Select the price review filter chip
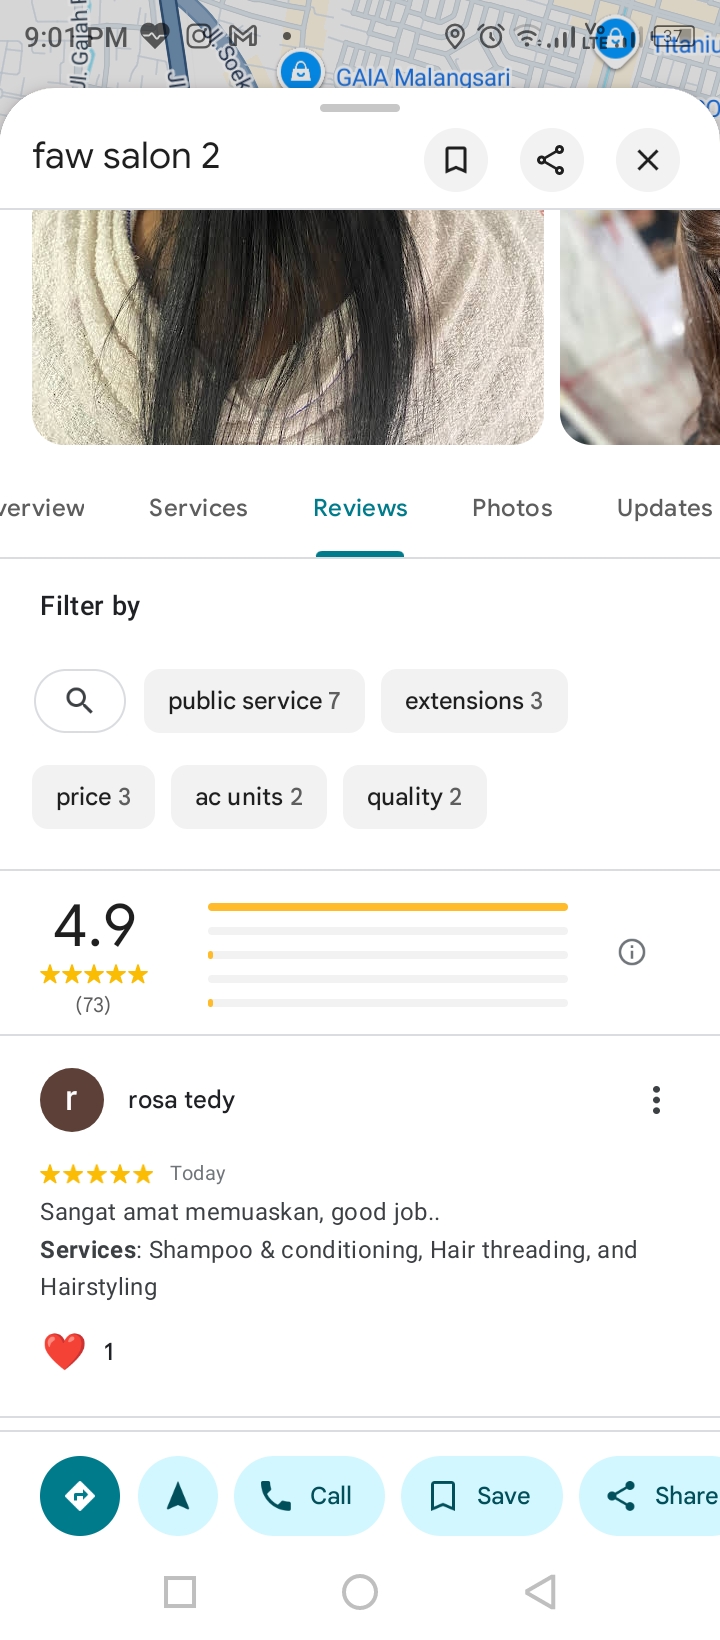 [x=93, y=797]
